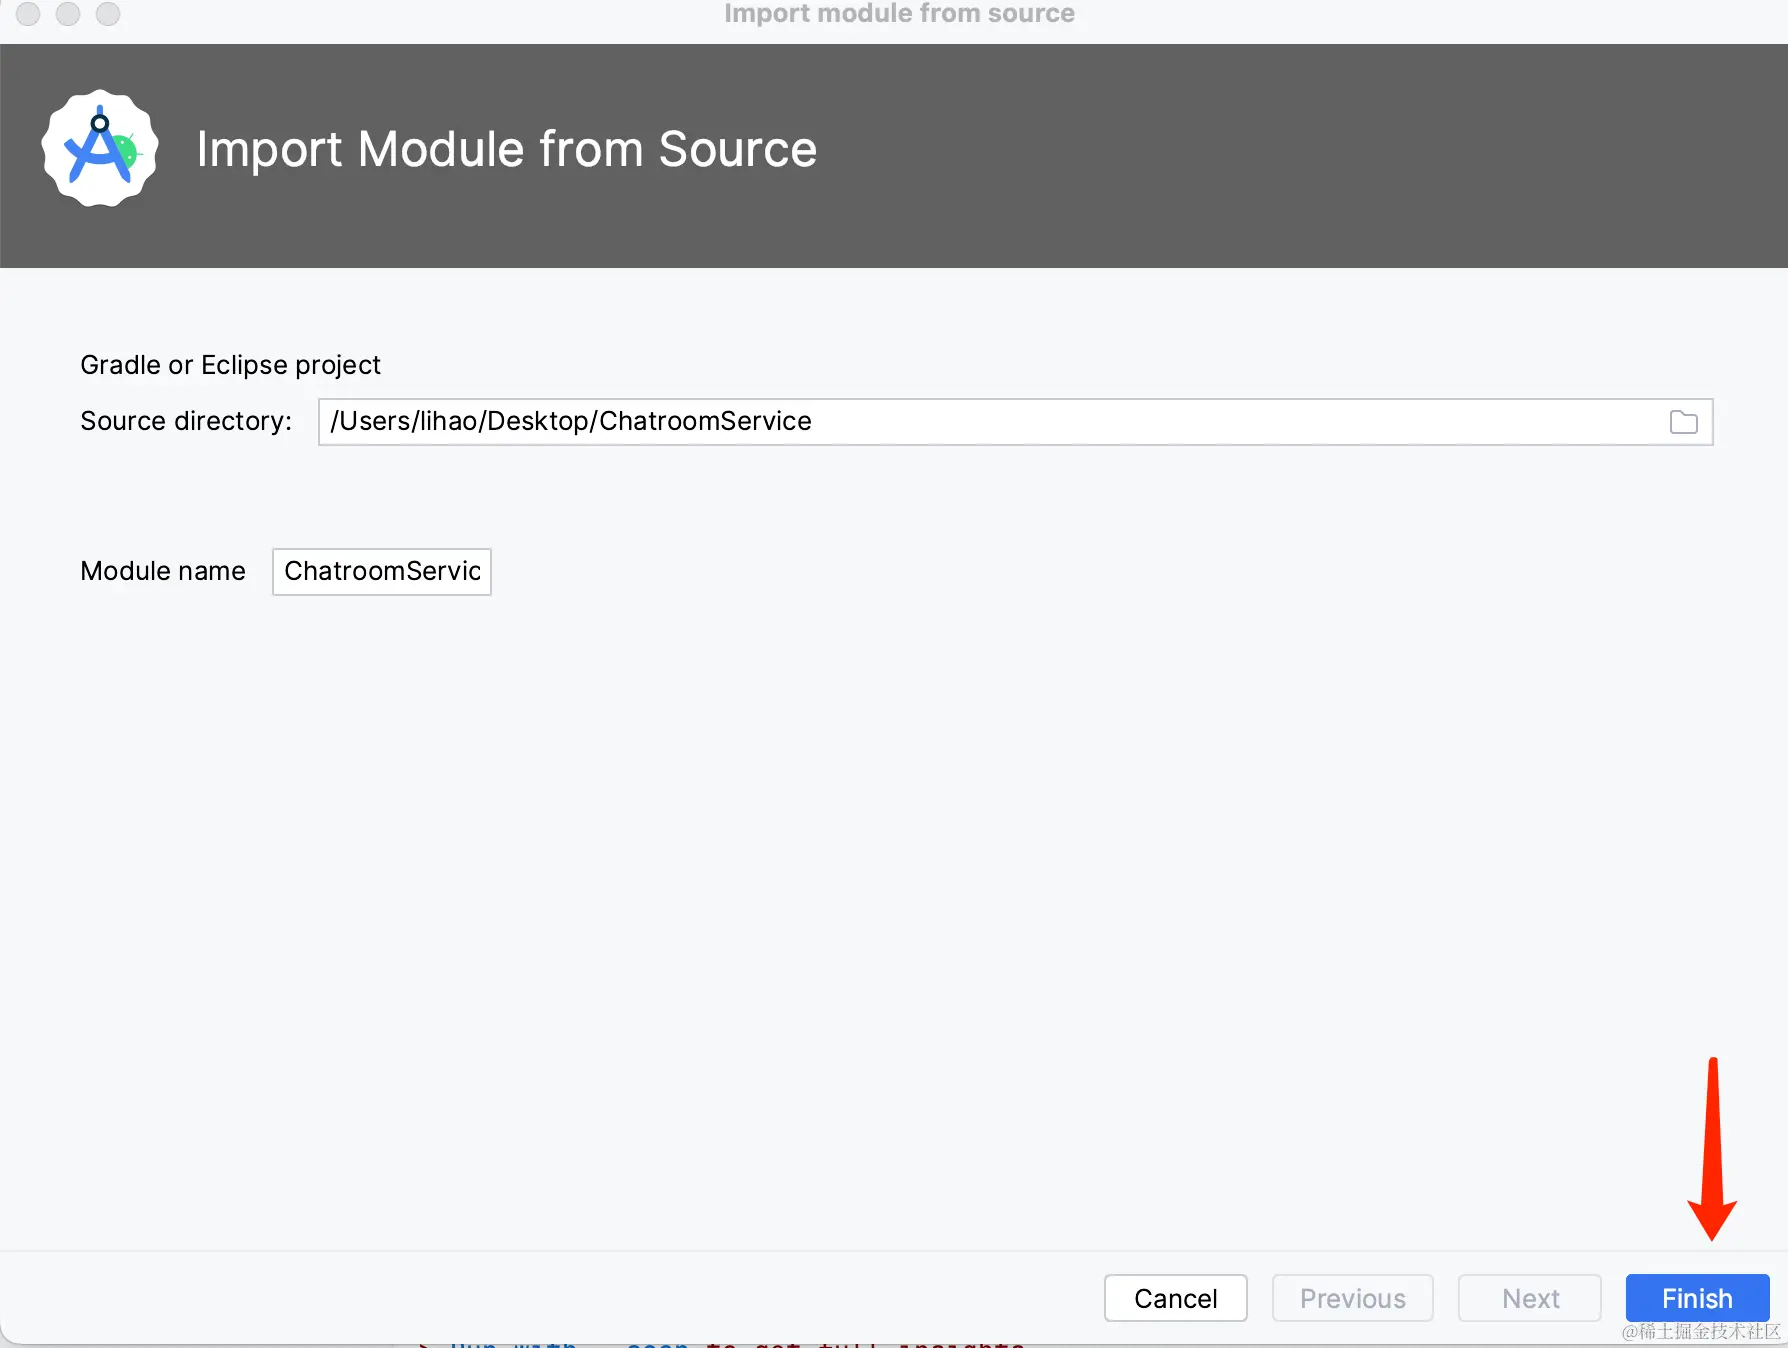Click the watermark text below Finish button
Screen dimensions: 1788x1348
(x=1701, y=1332)
